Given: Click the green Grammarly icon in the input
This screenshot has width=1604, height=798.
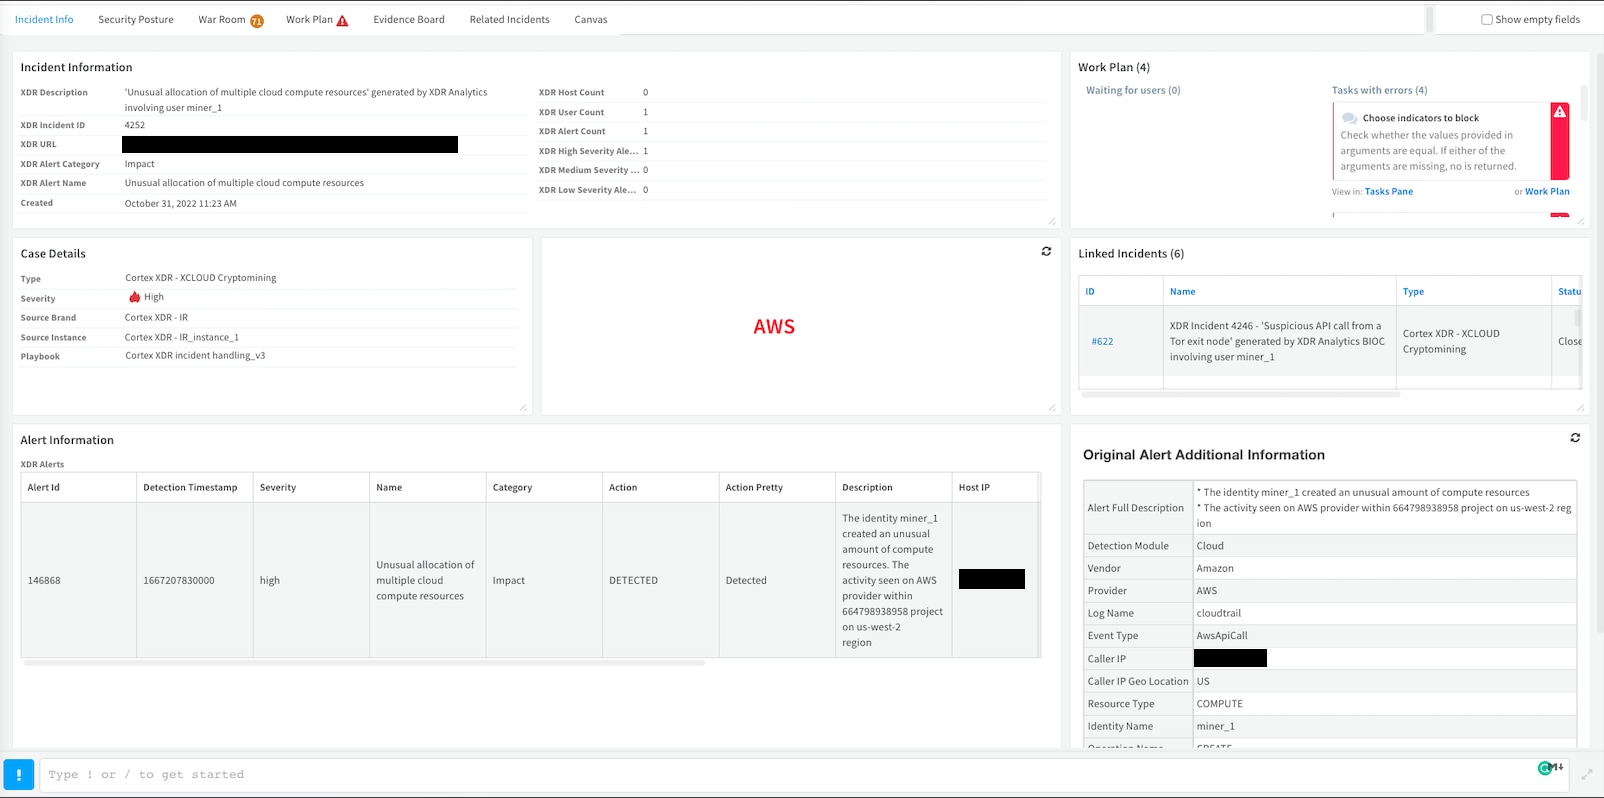Looking at the screenshot, I should tap(1545, 768).
